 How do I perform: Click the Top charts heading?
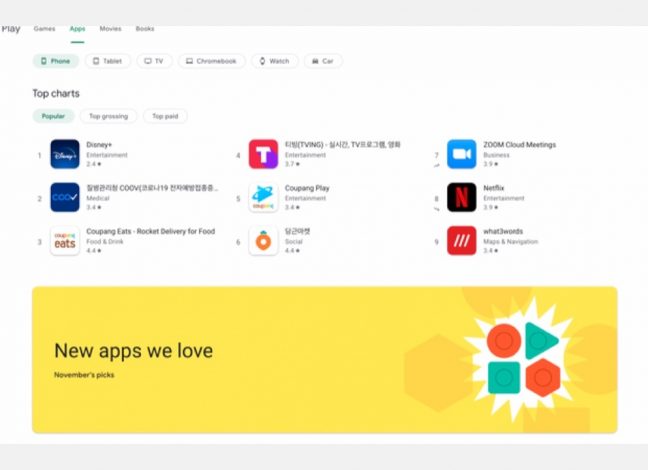point(56,93)
